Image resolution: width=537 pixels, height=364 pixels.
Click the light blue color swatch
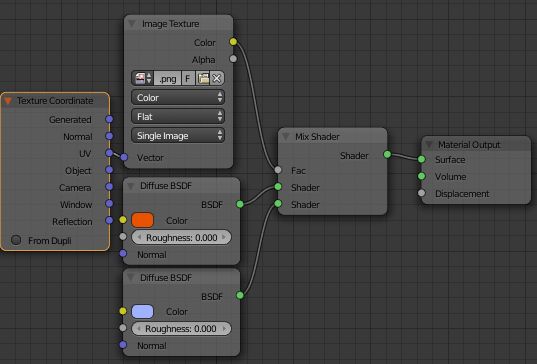[142, 312]
